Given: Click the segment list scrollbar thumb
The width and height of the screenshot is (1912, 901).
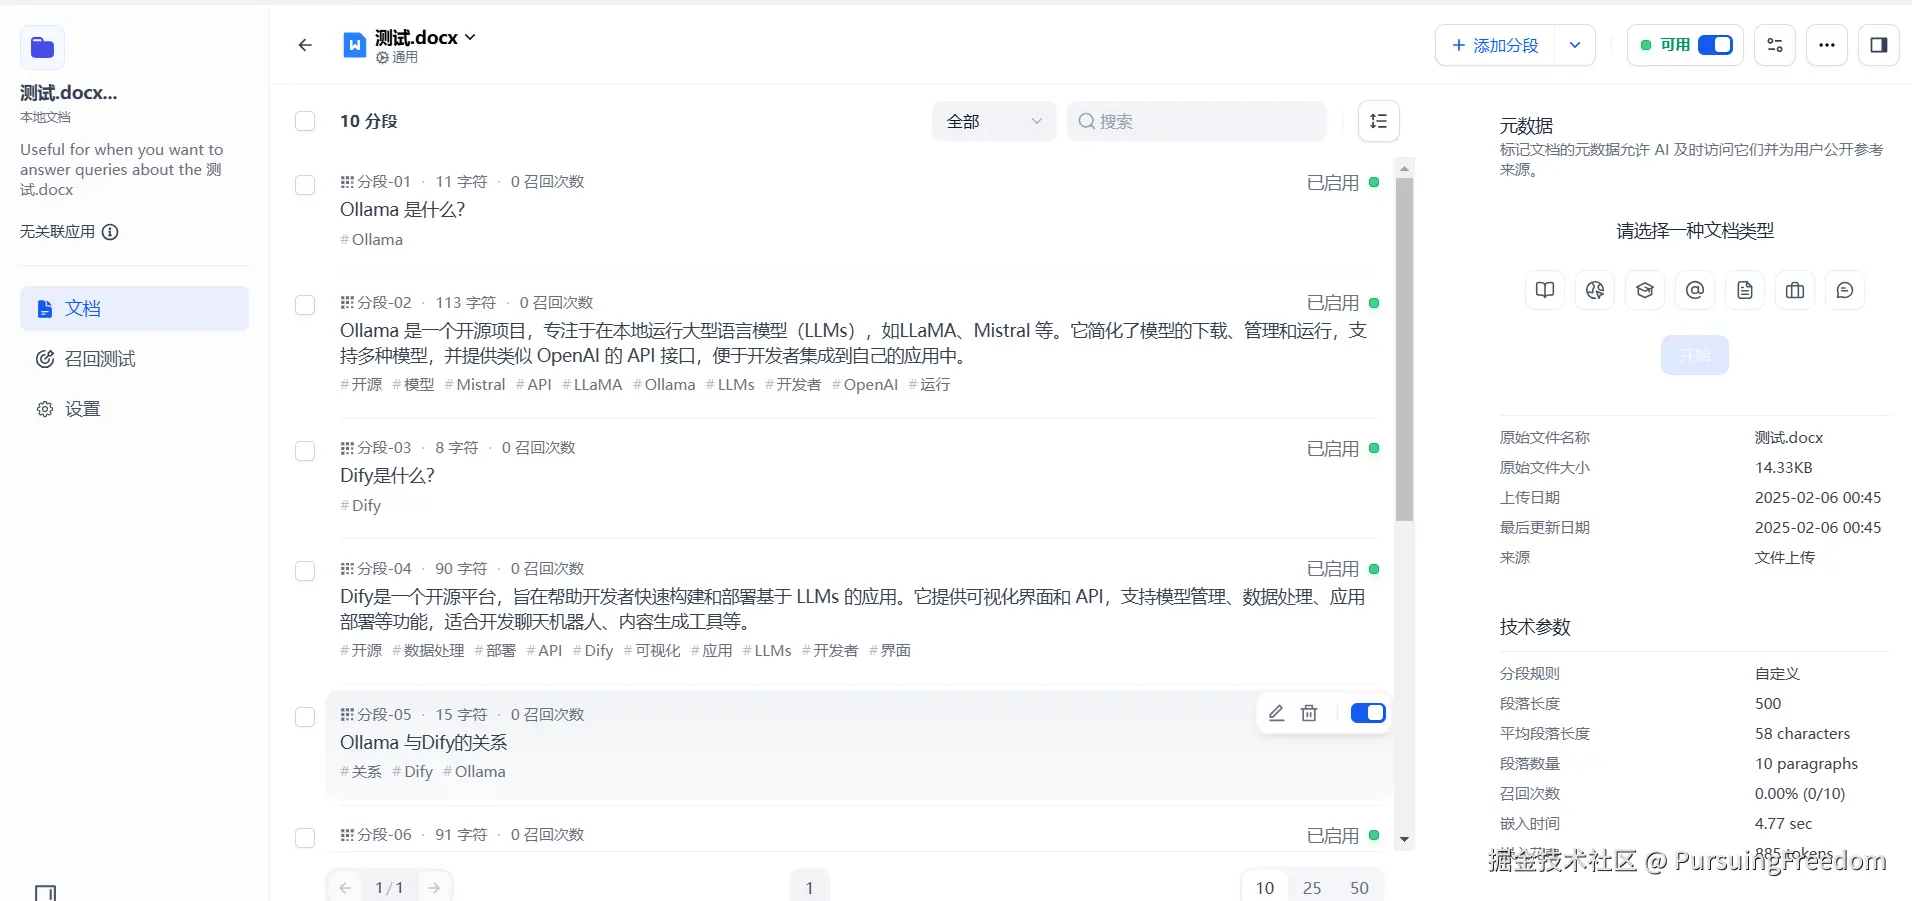Looking at the screenshot, I should [x=1404, y=350].
